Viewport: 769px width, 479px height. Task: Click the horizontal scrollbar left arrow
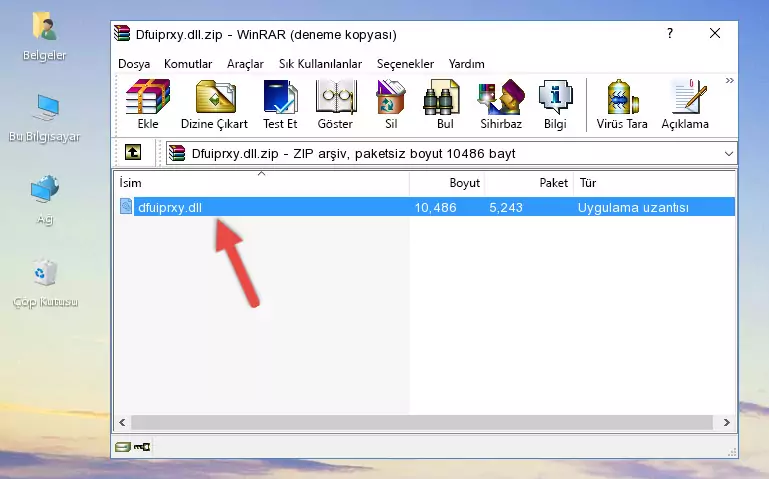(x=123, y=422)
